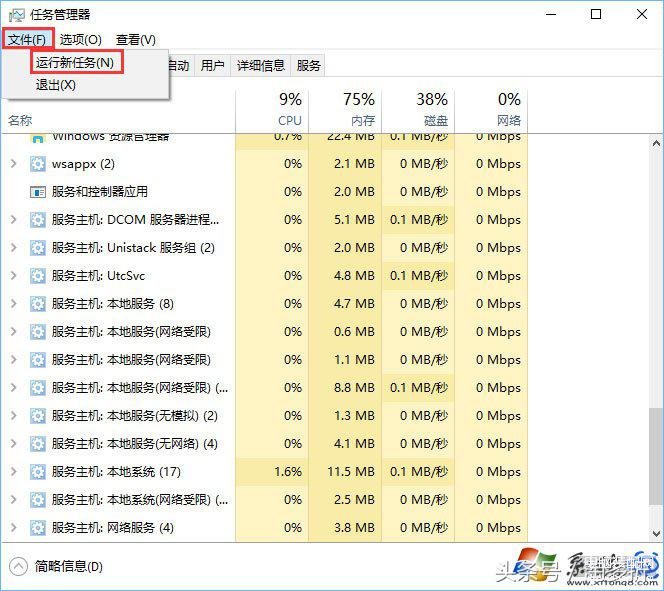Select 服务主机: 网络服务 (4) name

(113, 527)
